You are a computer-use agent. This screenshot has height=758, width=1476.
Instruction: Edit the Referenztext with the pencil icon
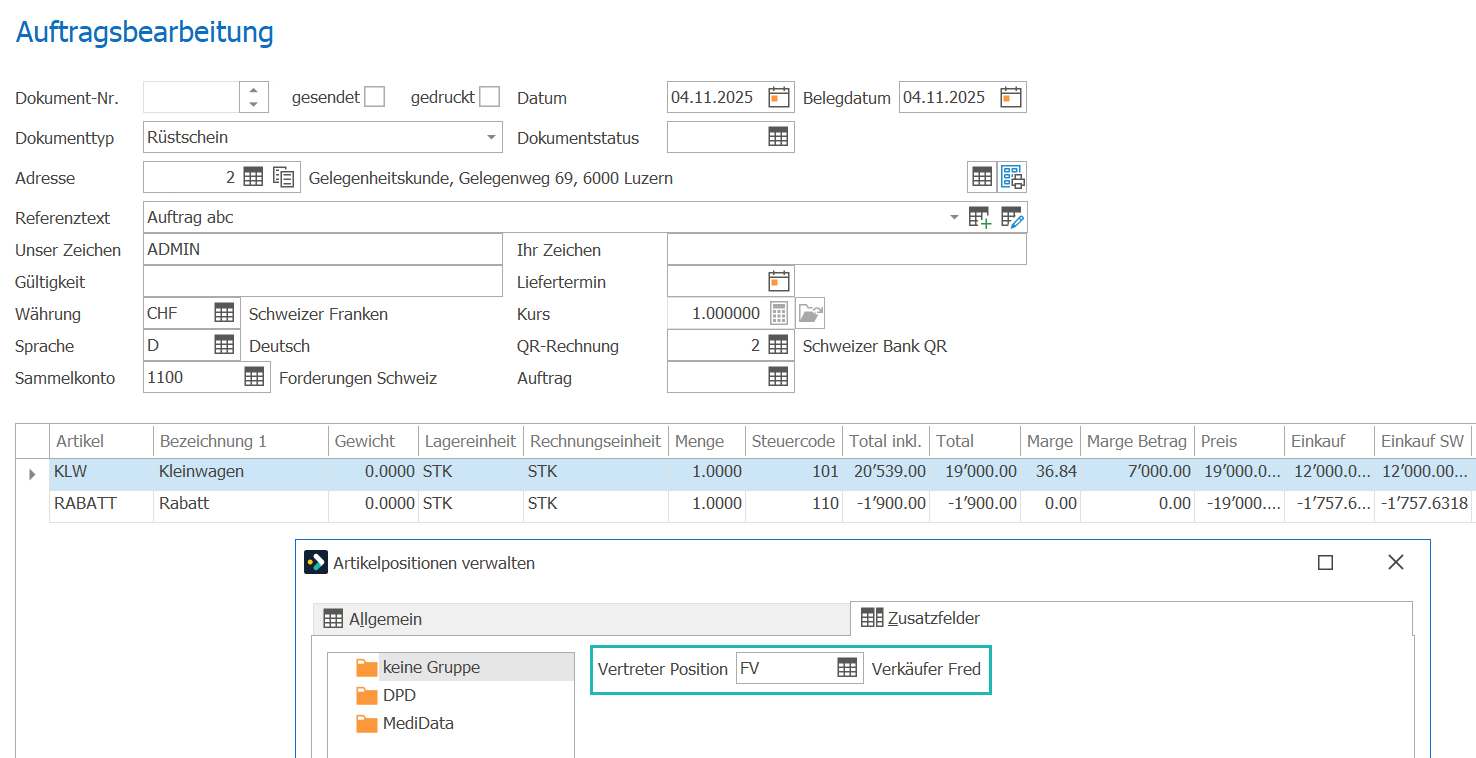1013,217
